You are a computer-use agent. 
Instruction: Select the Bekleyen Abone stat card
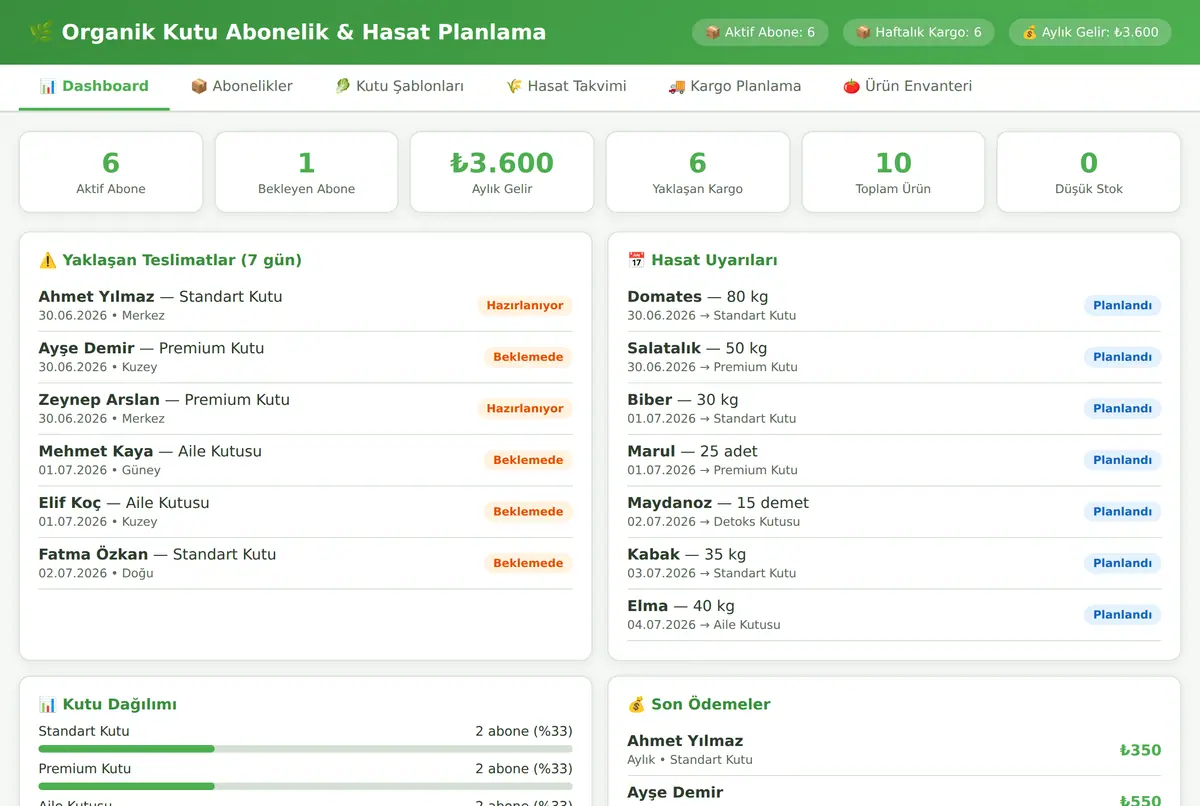pyautogui.click(x=307, y=172)
